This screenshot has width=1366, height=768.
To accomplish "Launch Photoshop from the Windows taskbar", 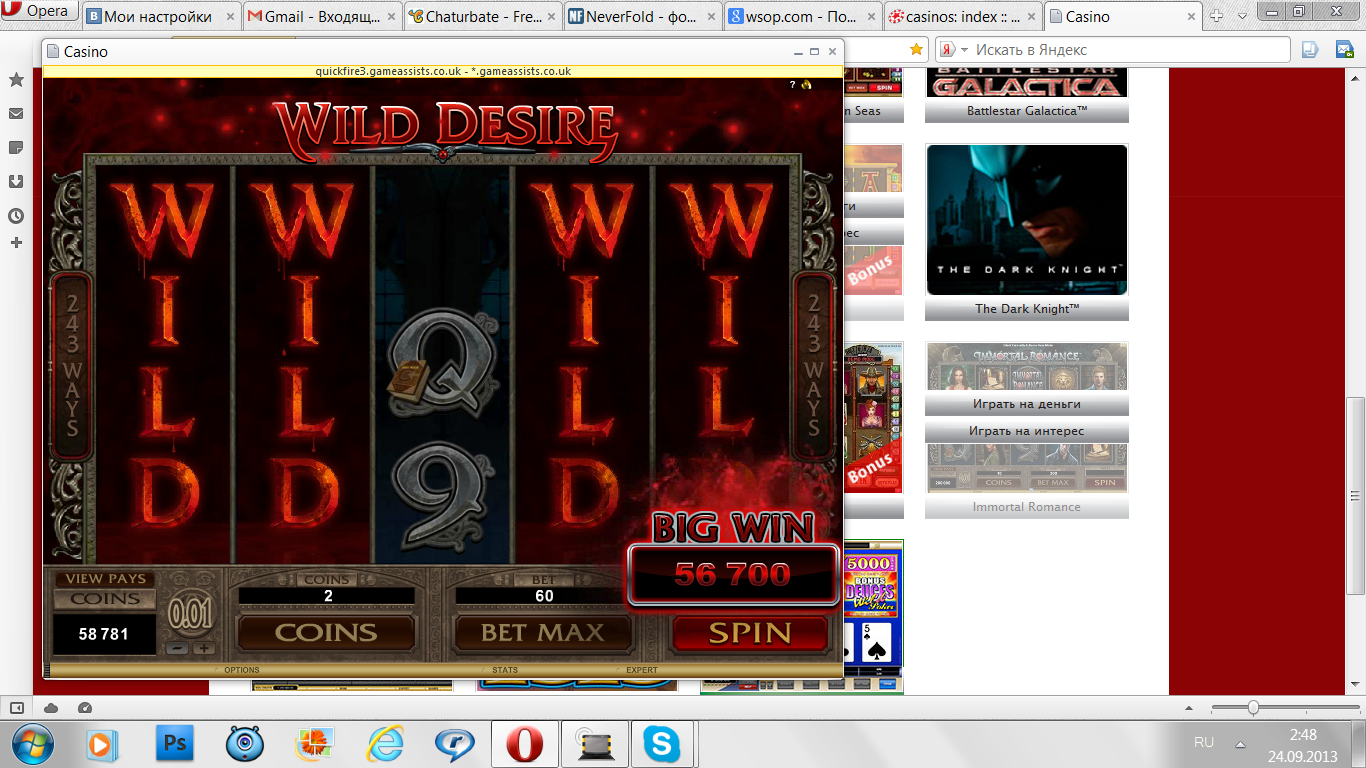I will (x=175, y=744).
